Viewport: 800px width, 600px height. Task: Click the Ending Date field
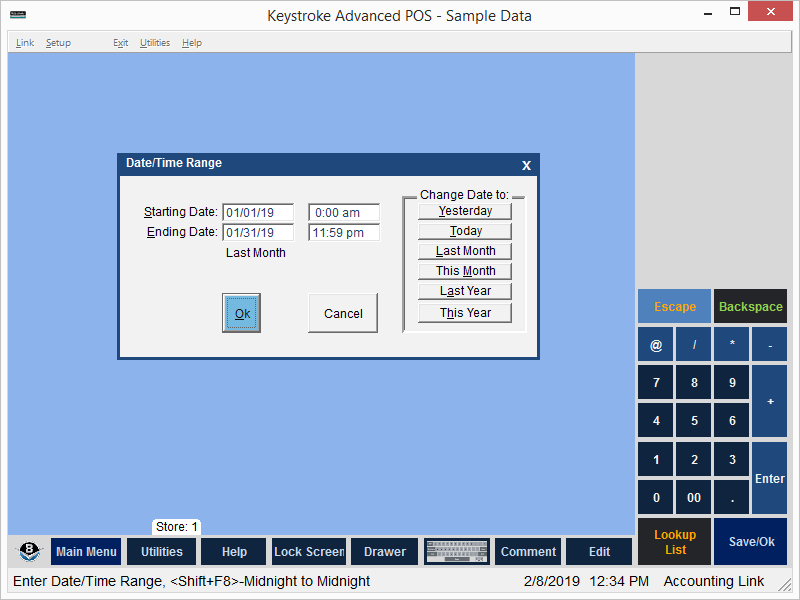(x=258, y=232)
